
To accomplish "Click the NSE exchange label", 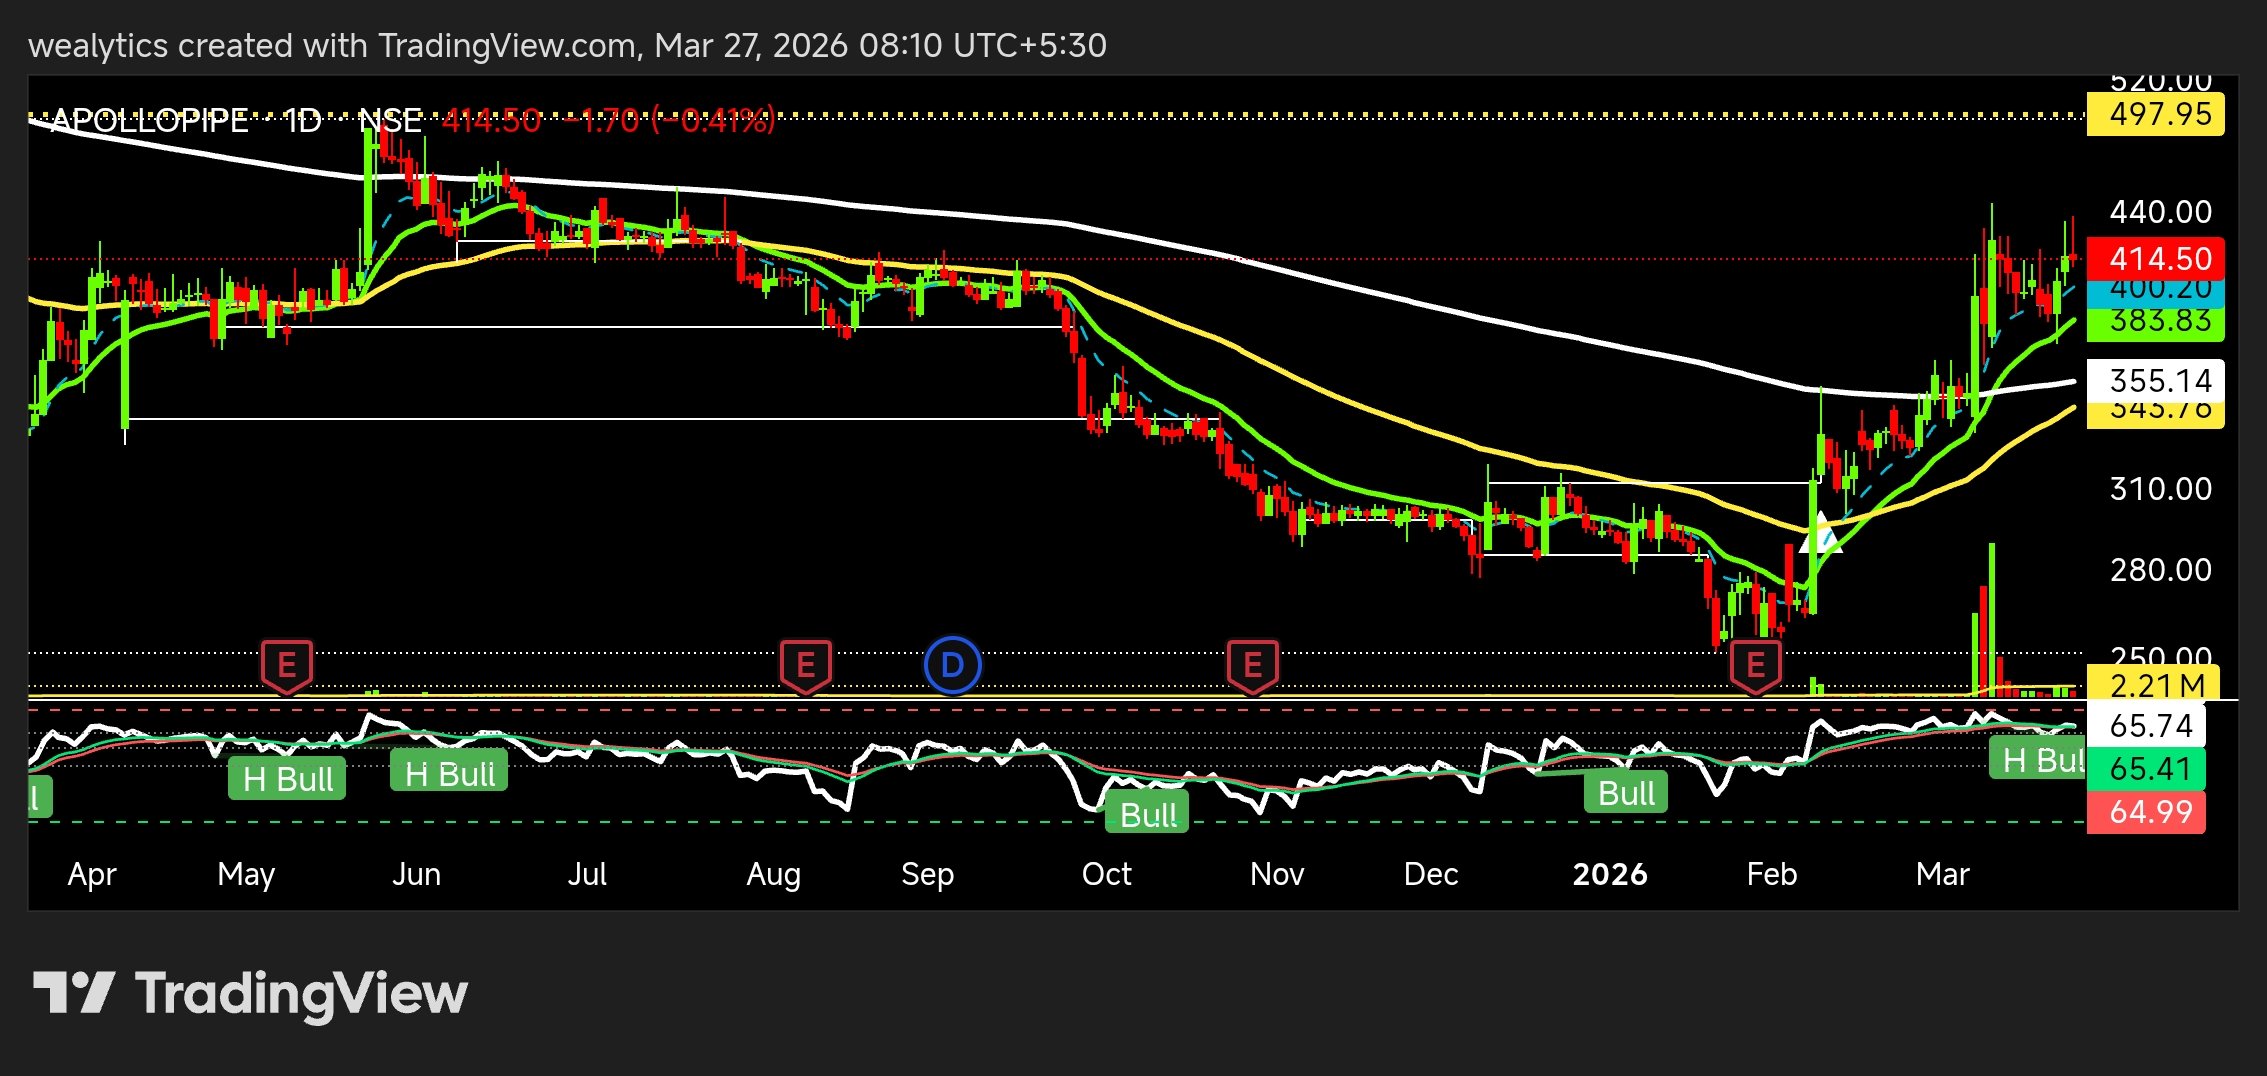I will 391,121.
